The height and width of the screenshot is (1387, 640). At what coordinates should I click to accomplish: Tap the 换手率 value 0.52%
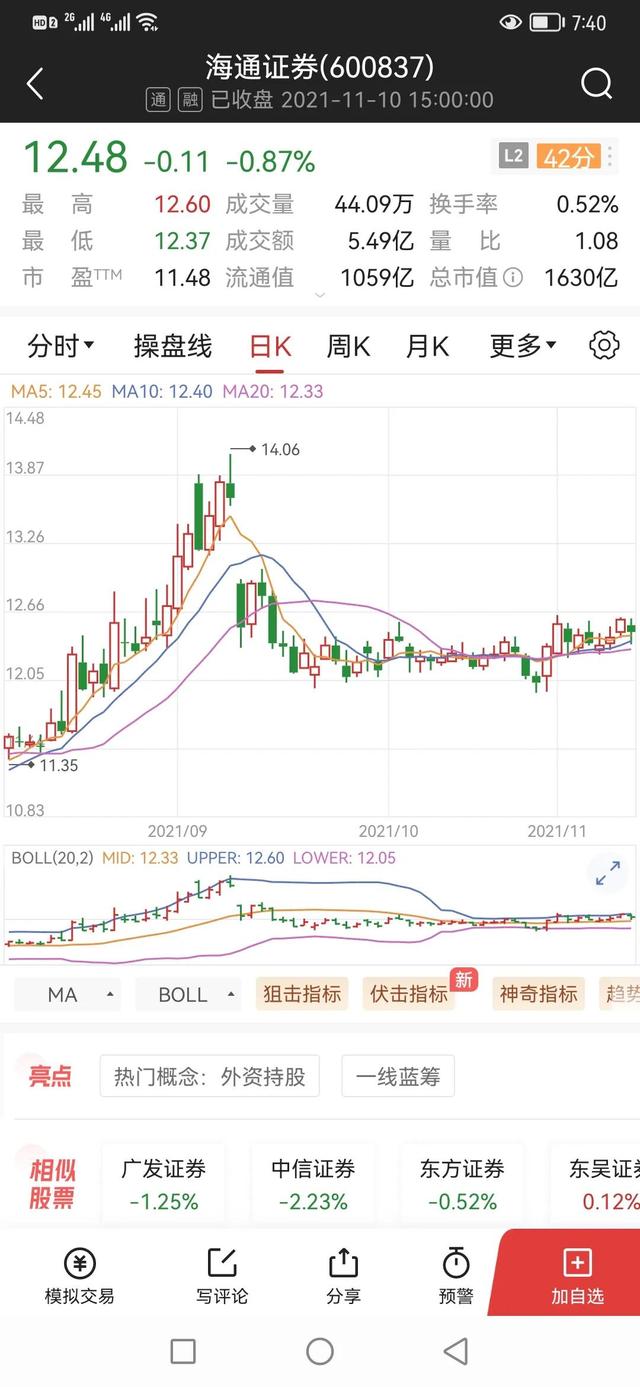coord(587,205)
